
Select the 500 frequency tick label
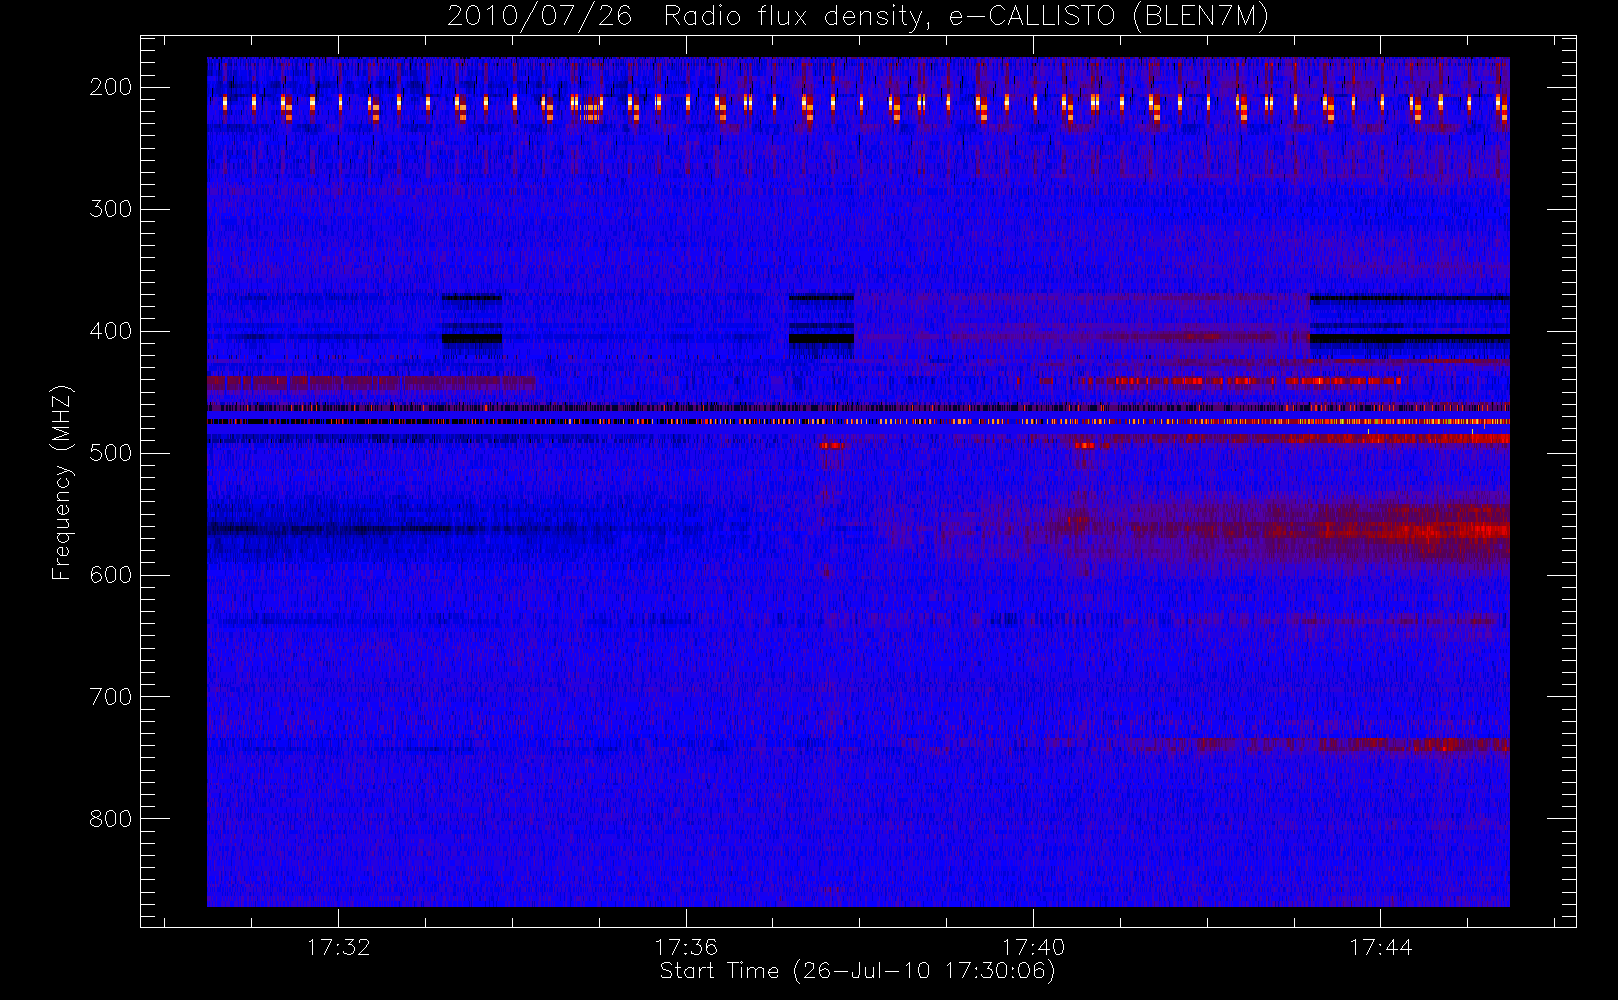click(110, 453)
